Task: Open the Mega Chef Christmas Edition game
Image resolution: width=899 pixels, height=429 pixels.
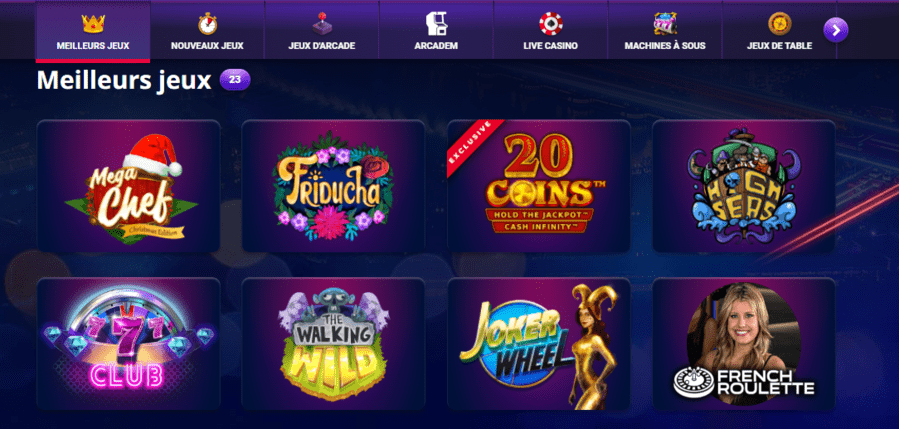Action: tap(128, 186)
